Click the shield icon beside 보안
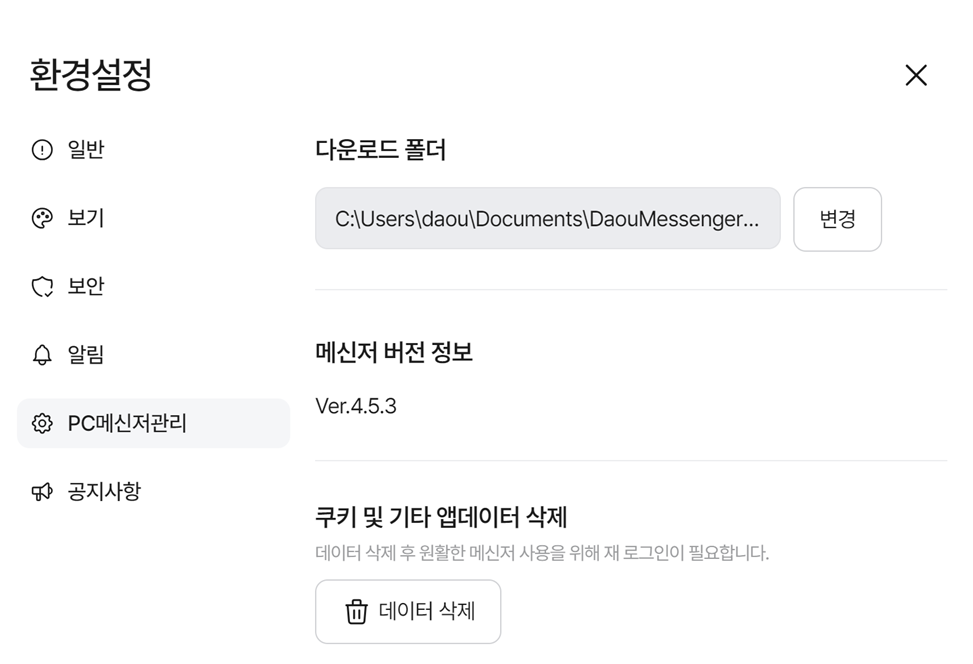The height and width of the screenshot is (664, 973). [x=42, y=287]
